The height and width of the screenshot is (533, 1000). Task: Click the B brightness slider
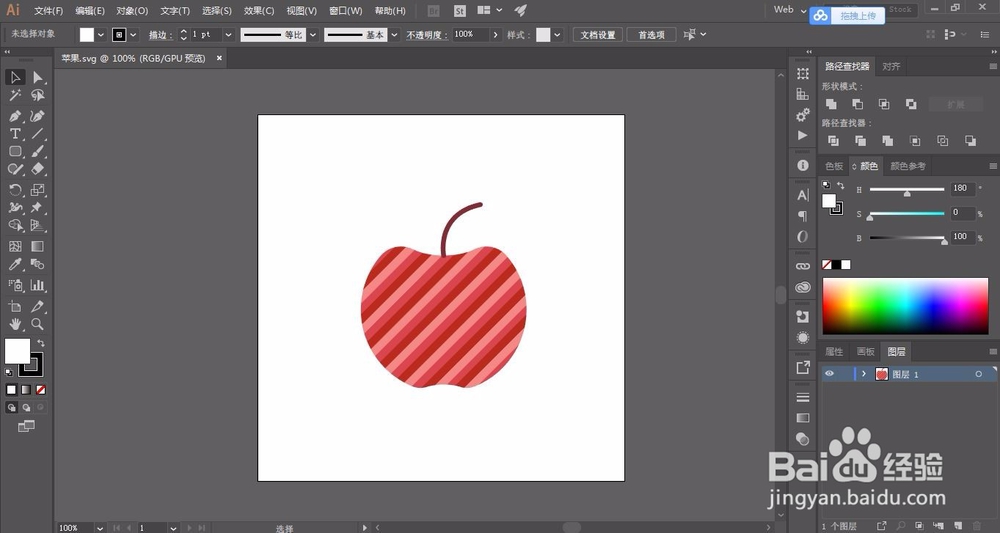tap(907, 238)
